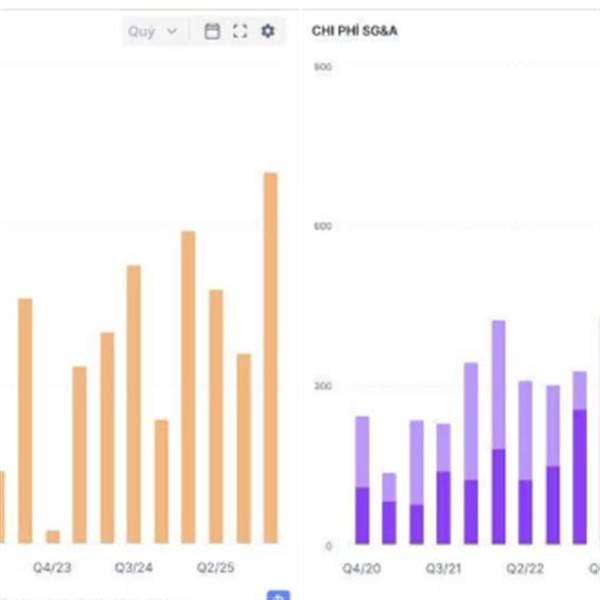The image size is (600, 600).
Task: Select dark purple segment of Q4/20 bar
Action: (x=362, y=515)
